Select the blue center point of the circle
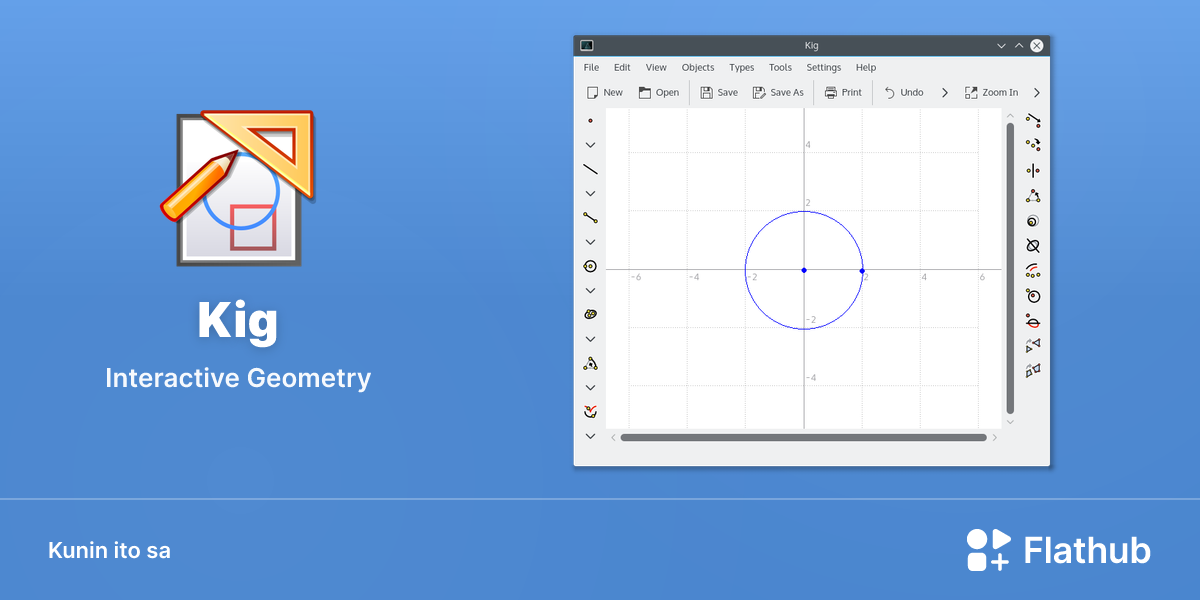 804,270
